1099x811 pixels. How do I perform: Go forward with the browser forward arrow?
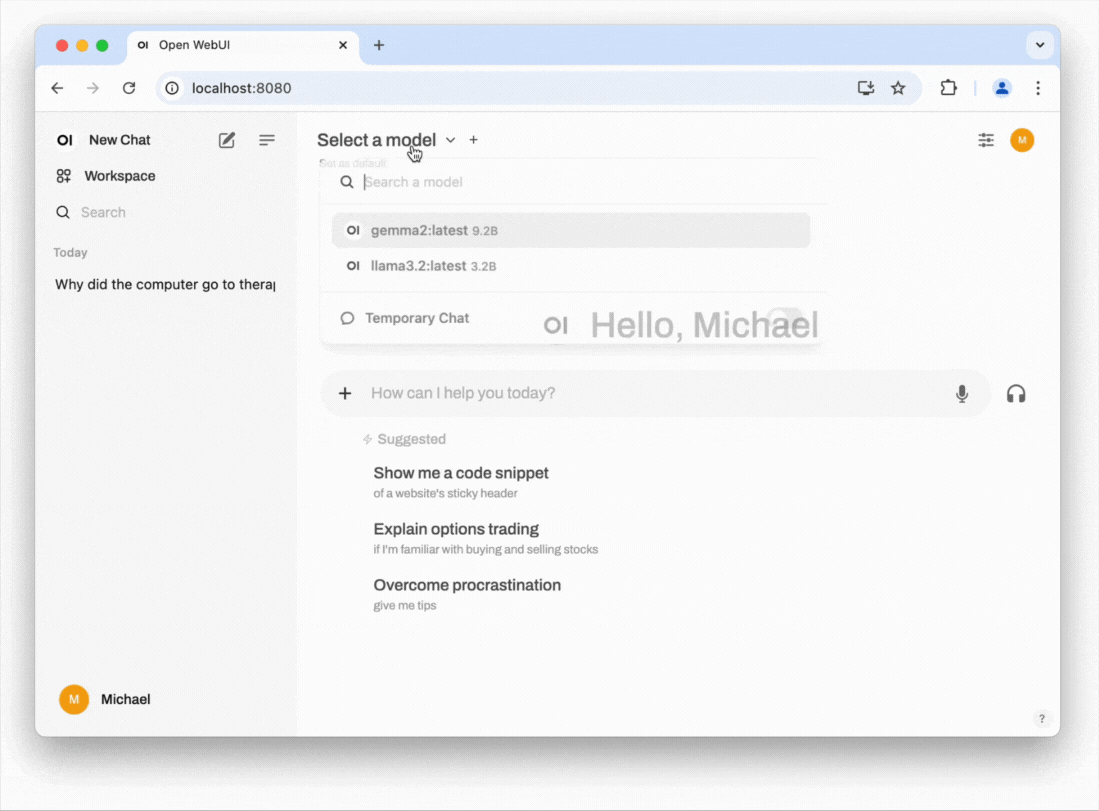coord(93,88)
